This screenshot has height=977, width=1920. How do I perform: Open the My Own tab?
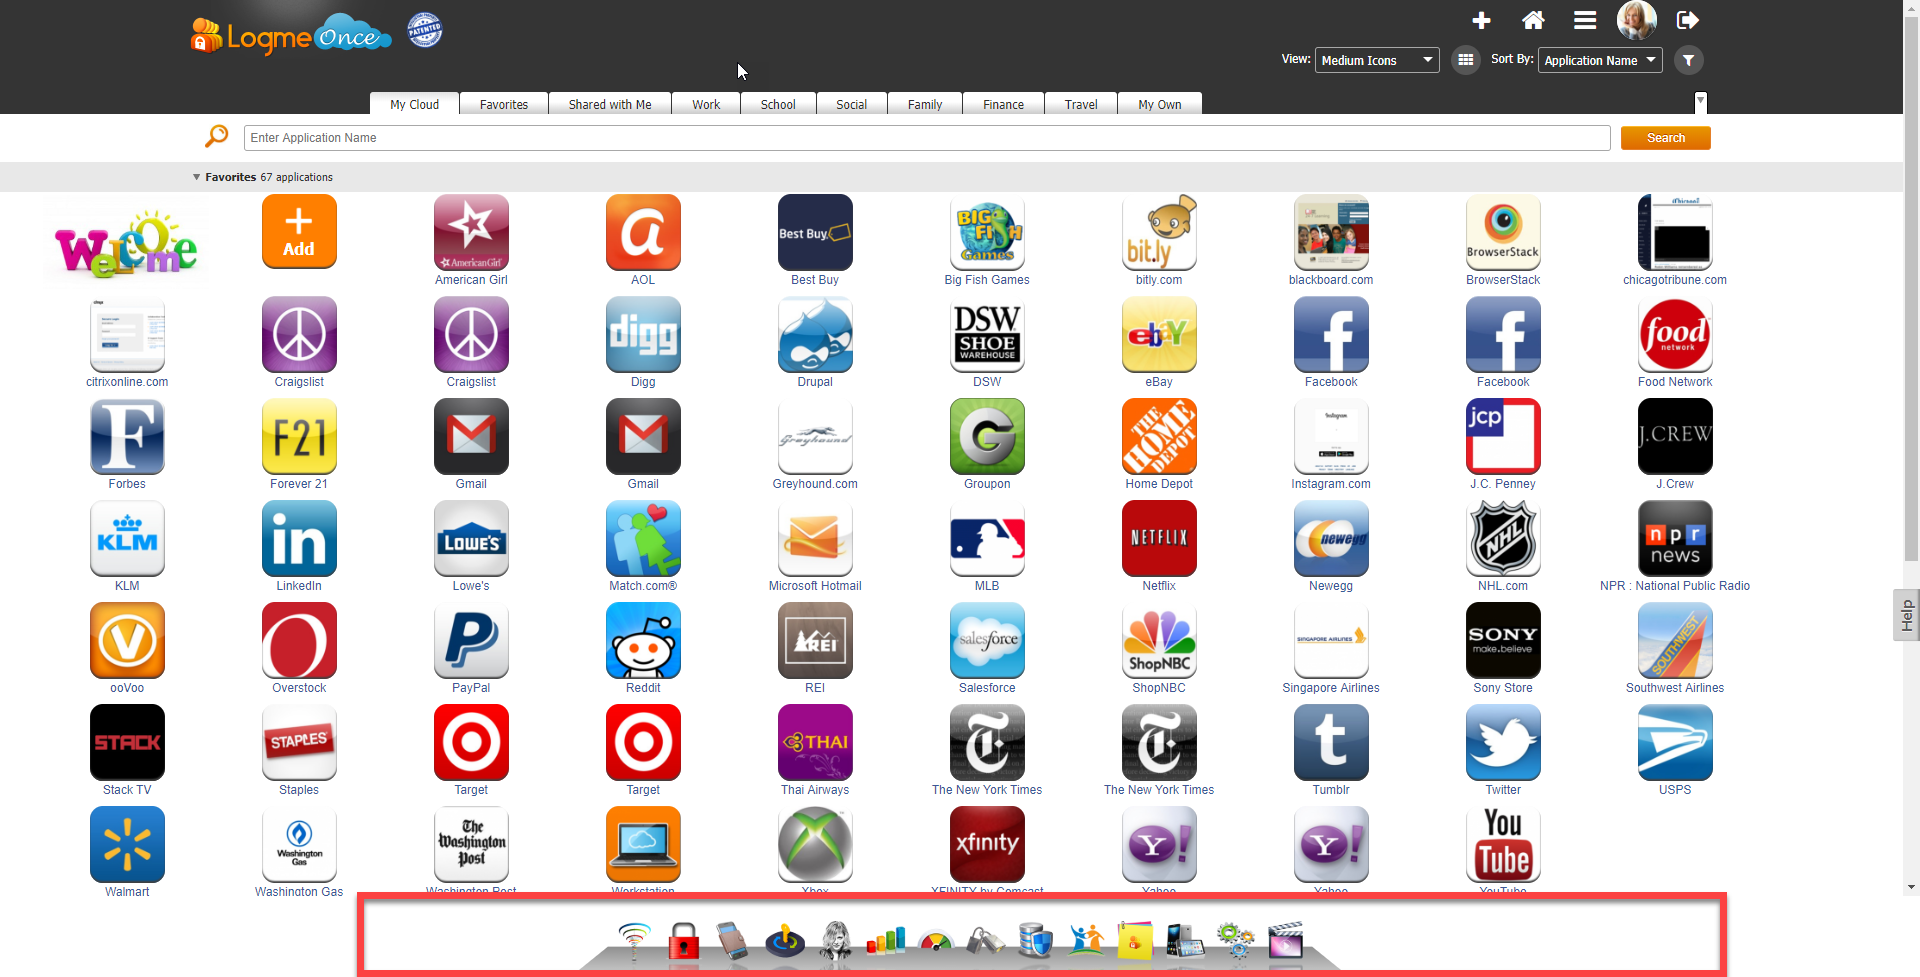tap(1160, 104)
